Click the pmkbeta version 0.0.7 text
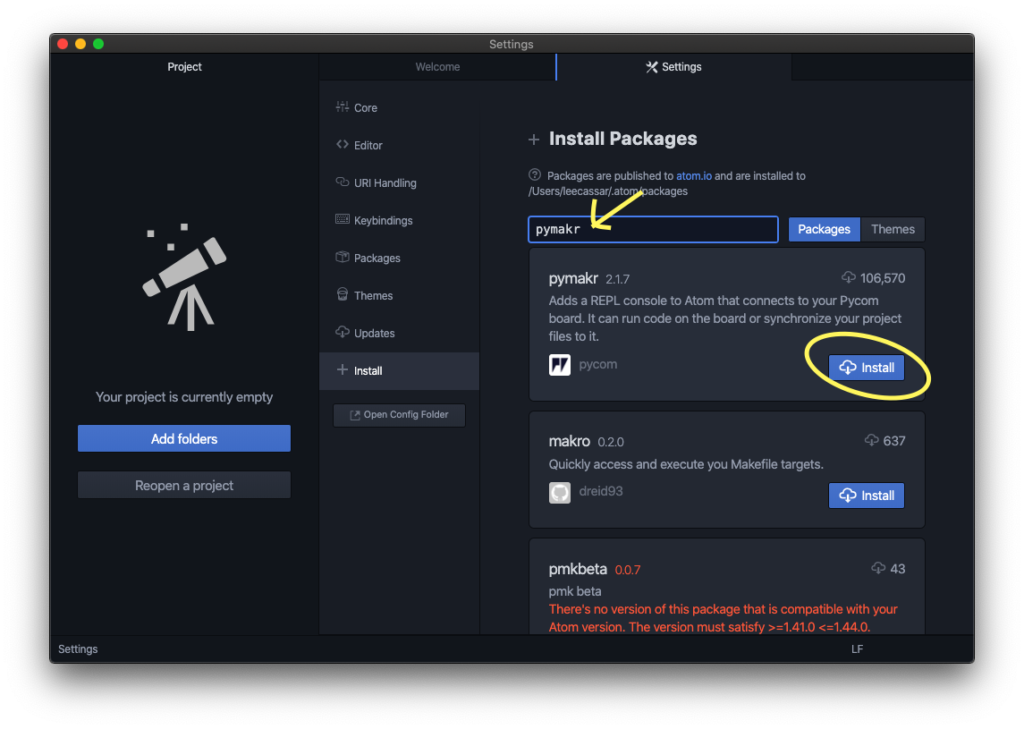1024x729 pixels. coord(628,570)
